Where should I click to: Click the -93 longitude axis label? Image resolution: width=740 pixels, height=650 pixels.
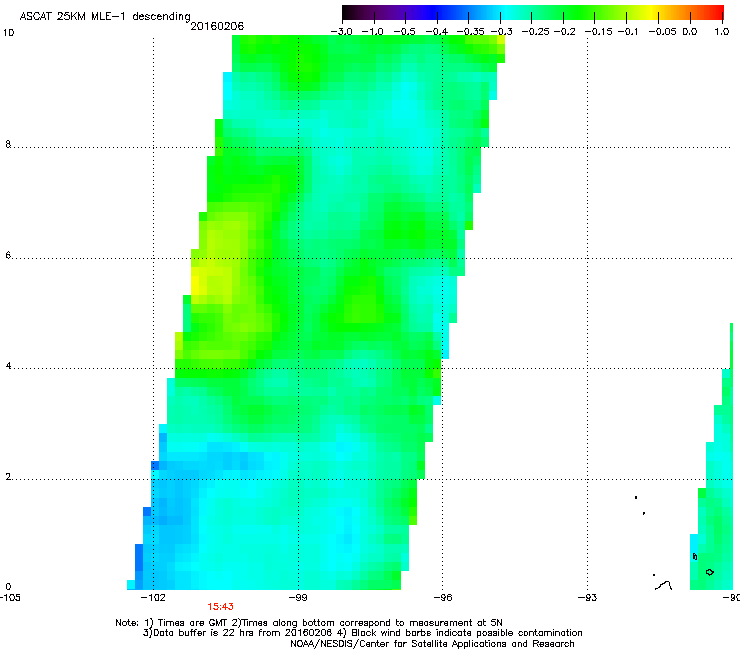pyautogui.click(x=587, y=598)
